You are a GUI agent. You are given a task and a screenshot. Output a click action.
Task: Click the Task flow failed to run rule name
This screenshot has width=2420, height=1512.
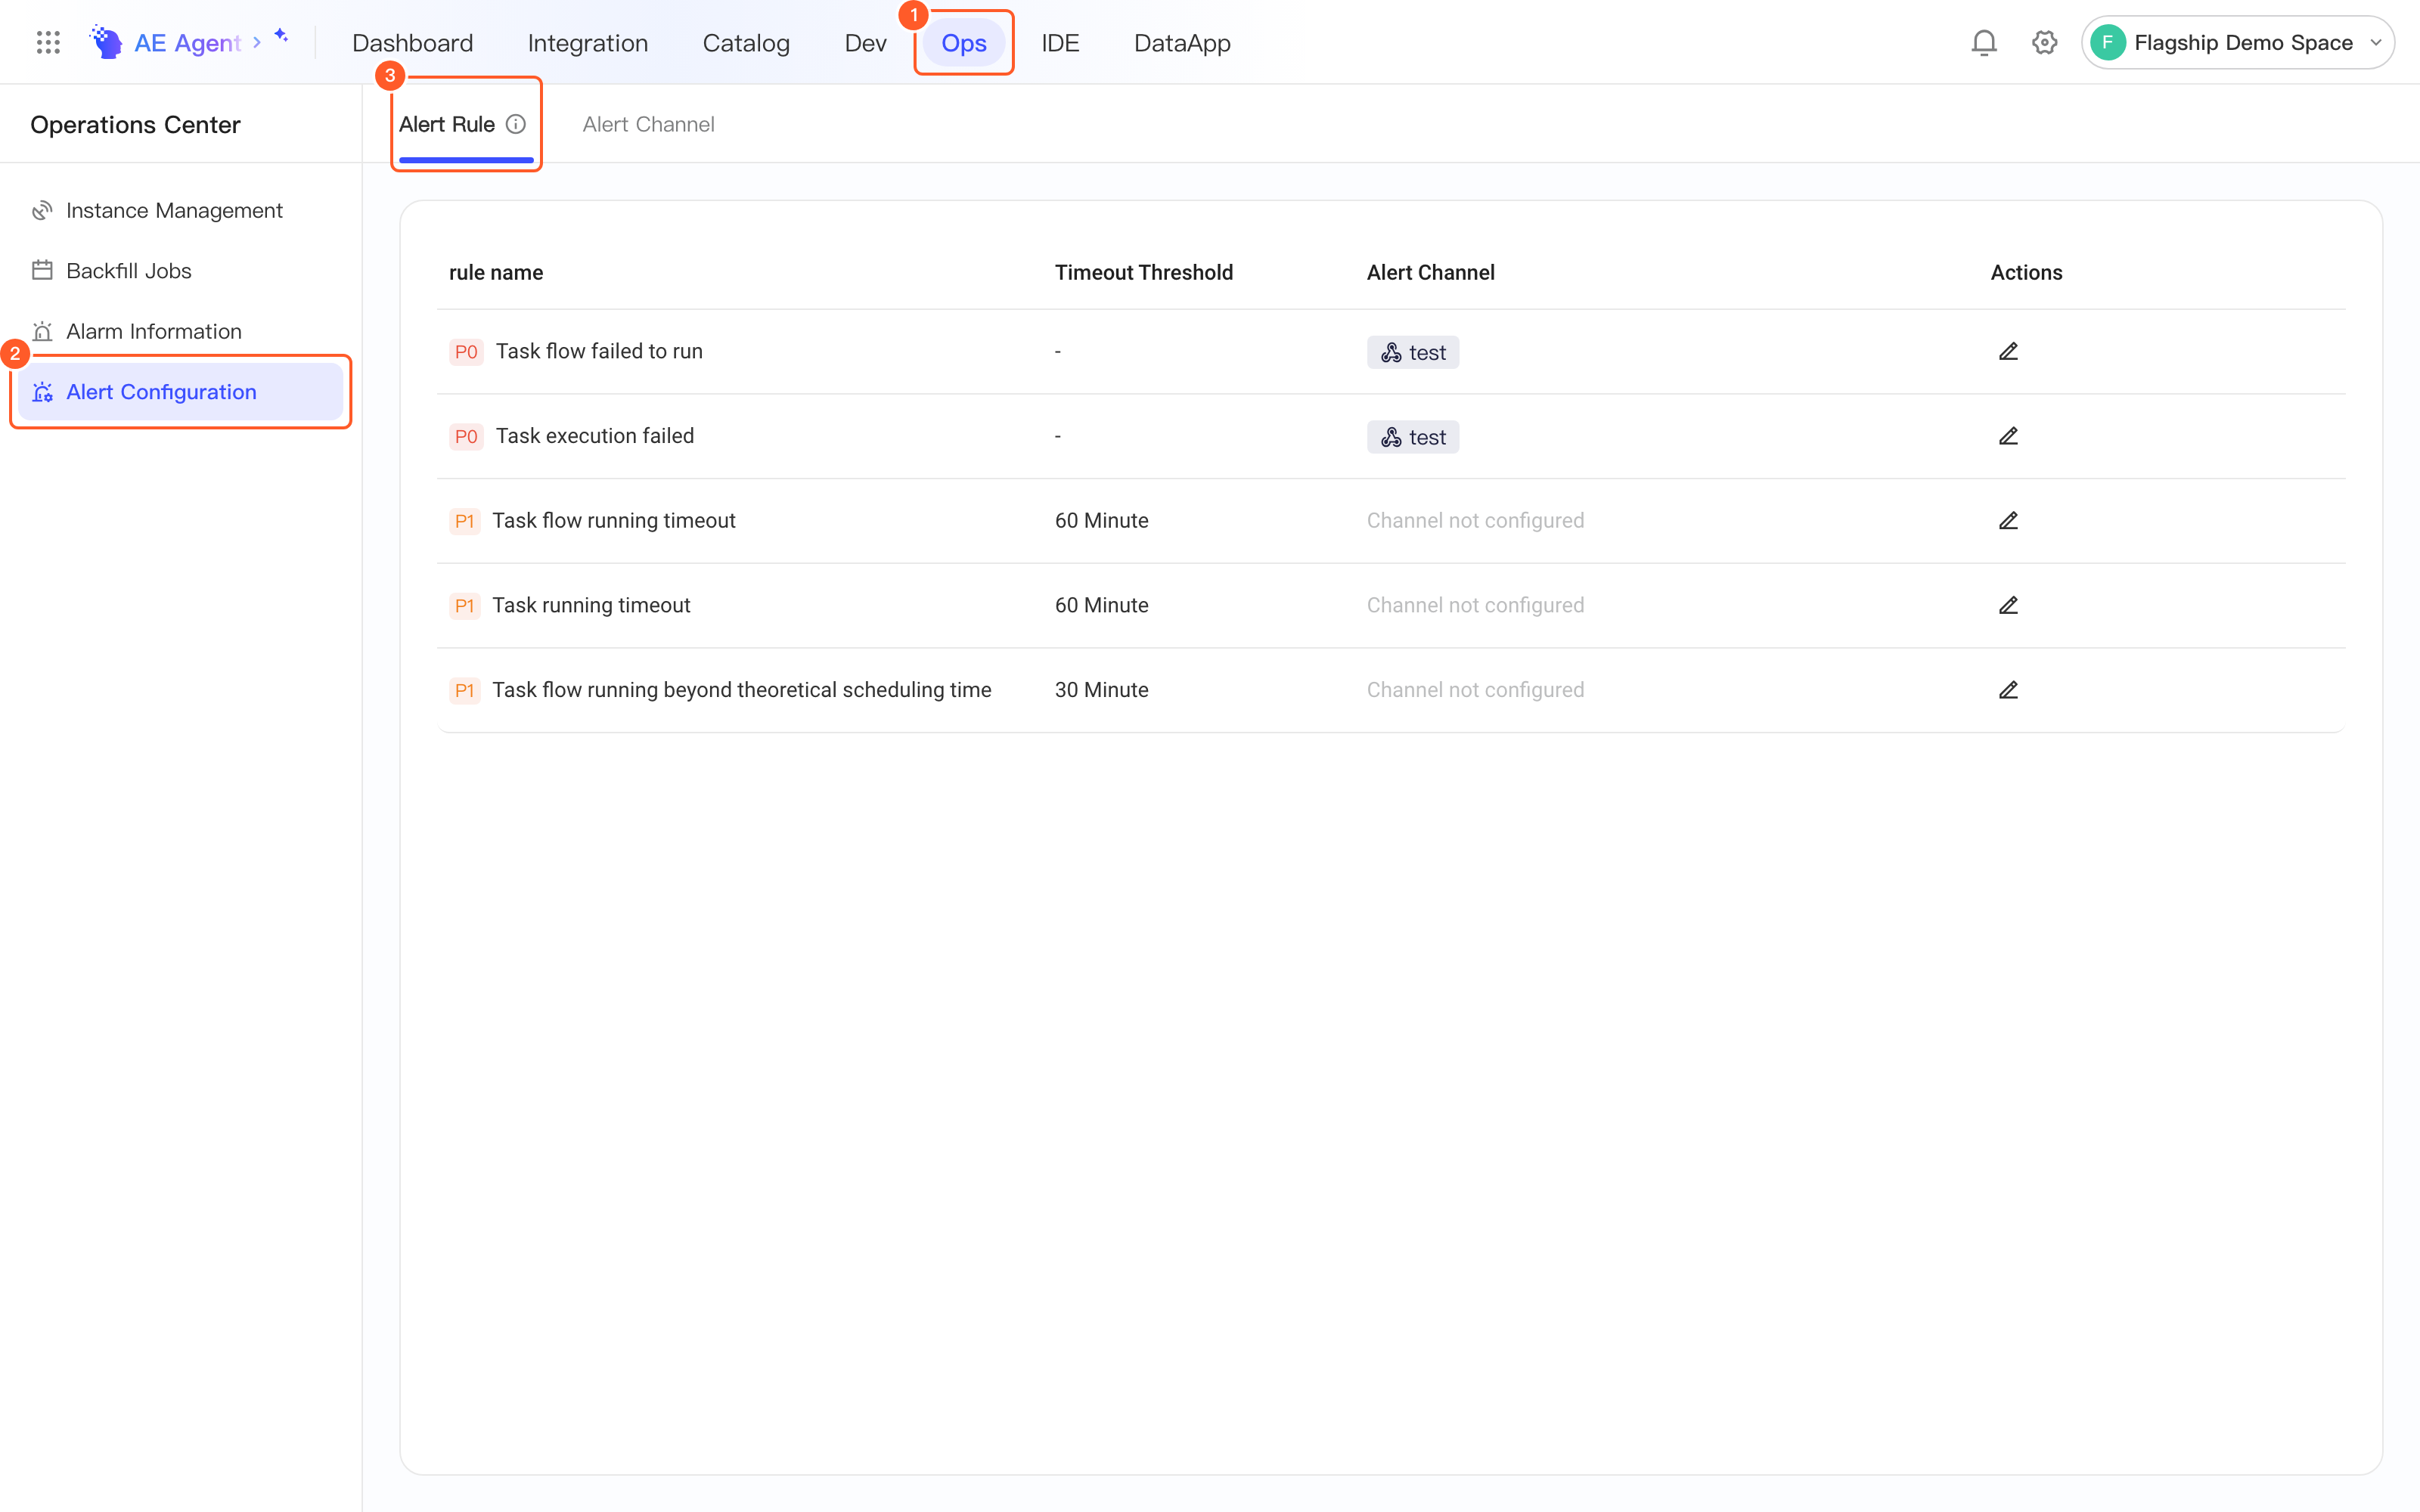[599, 351]
